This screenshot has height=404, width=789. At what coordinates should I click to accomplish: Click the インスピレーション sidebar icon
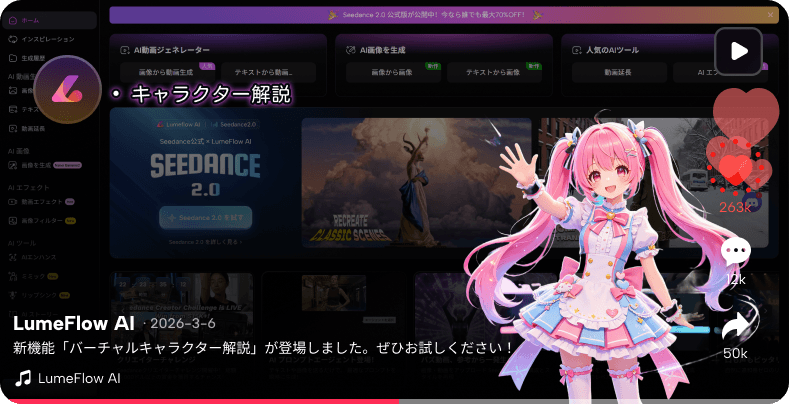[13, 39]
